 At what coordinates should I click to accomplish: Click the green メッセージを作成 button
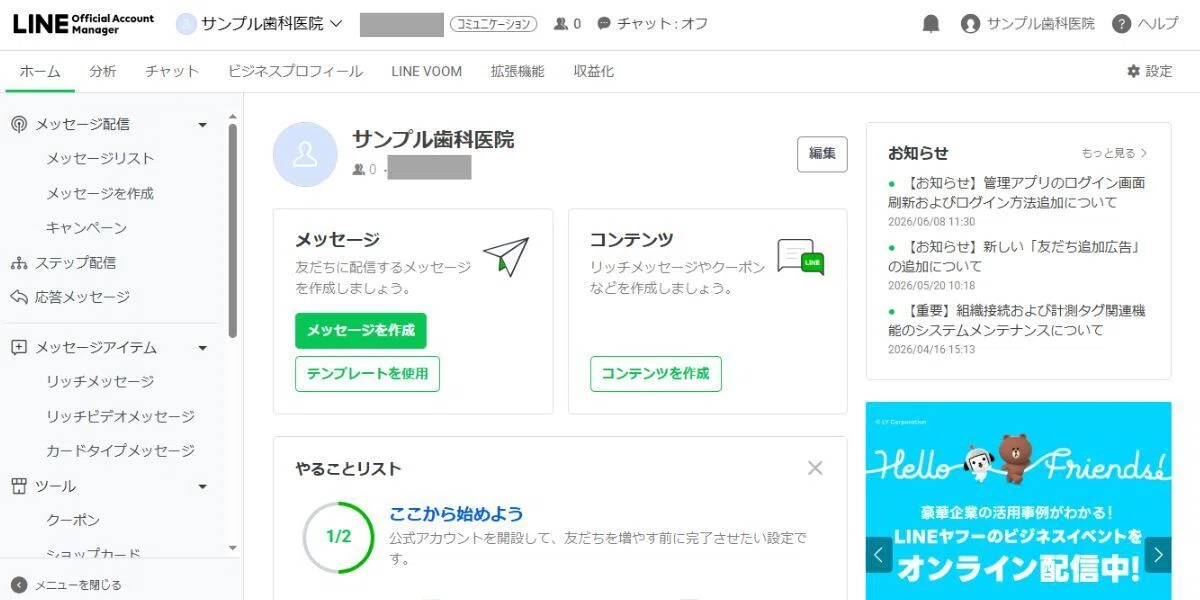coord(361,331)
